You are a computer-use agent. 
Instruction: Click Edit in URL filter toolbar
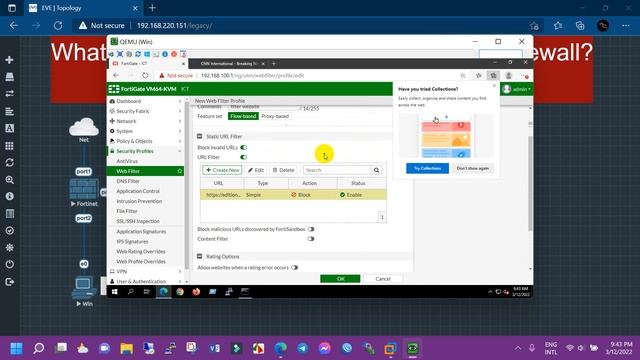[256, 170]
